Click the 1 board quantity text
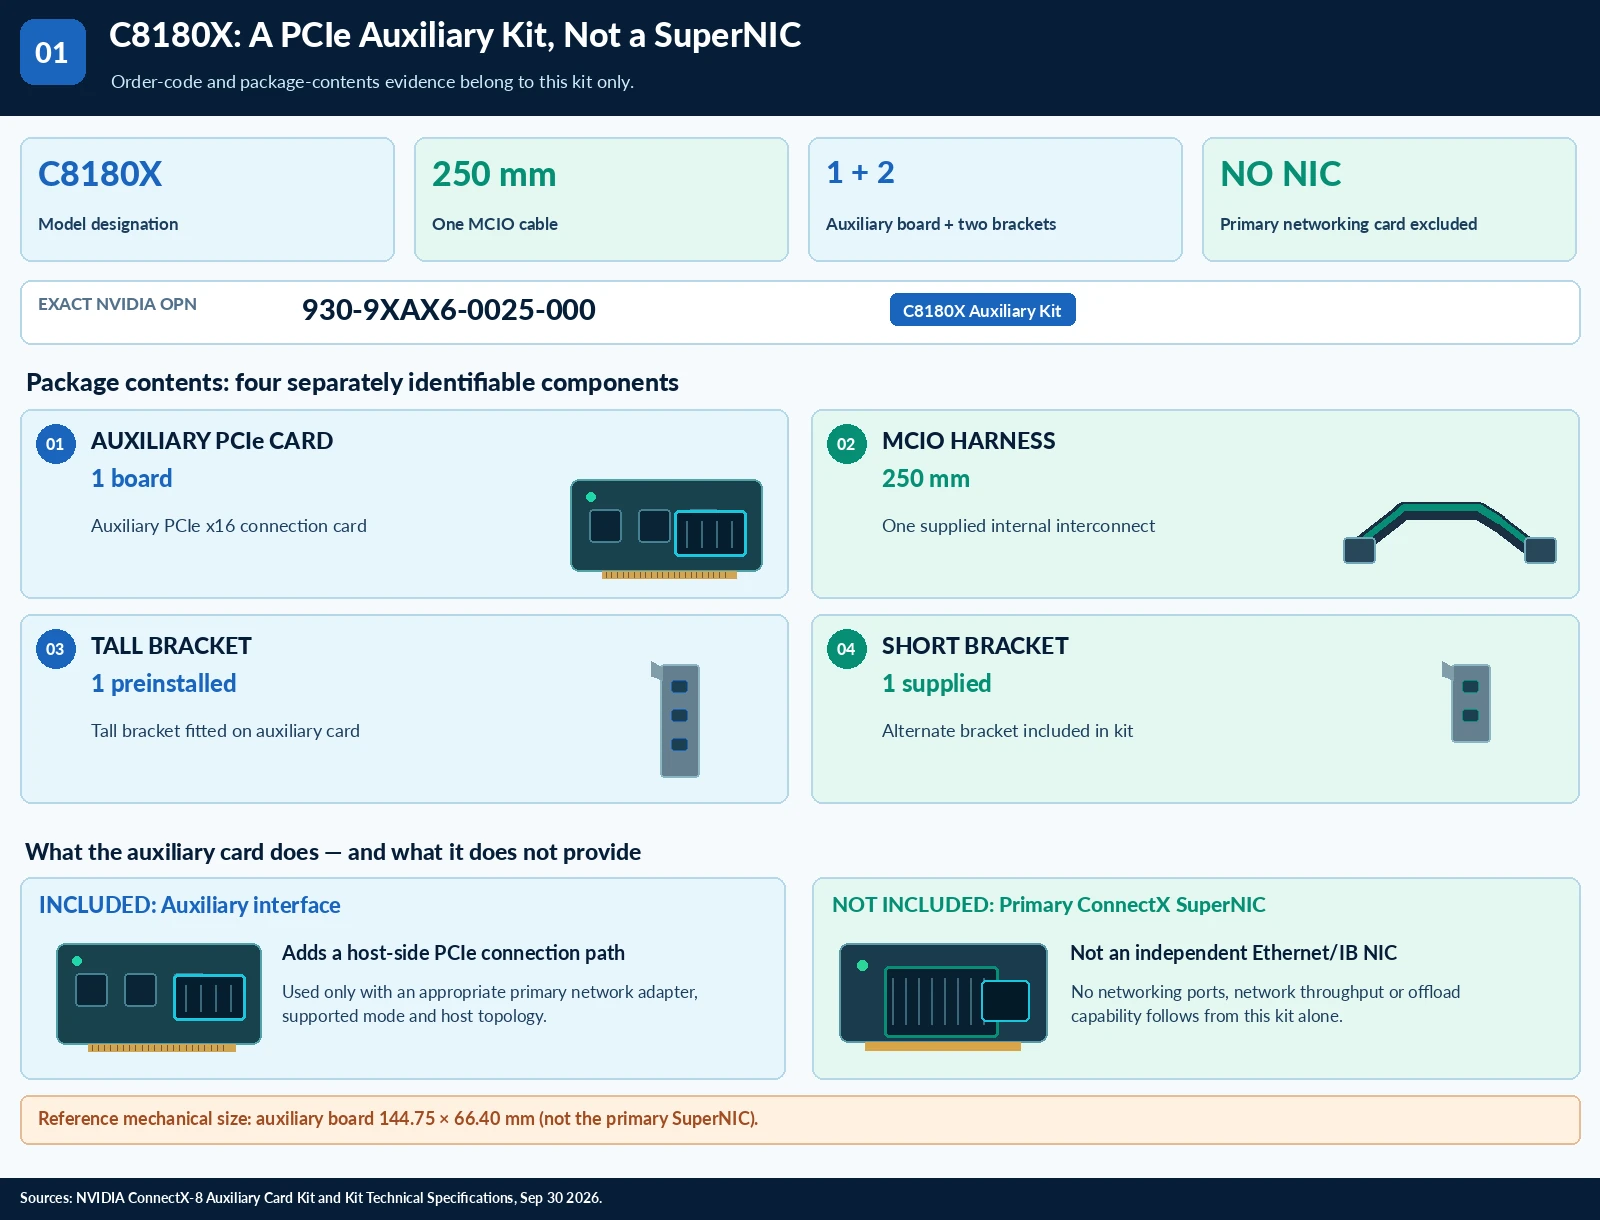This screenshot has height=1220, width=1600. pyautogui.click(x=132, y=479)
